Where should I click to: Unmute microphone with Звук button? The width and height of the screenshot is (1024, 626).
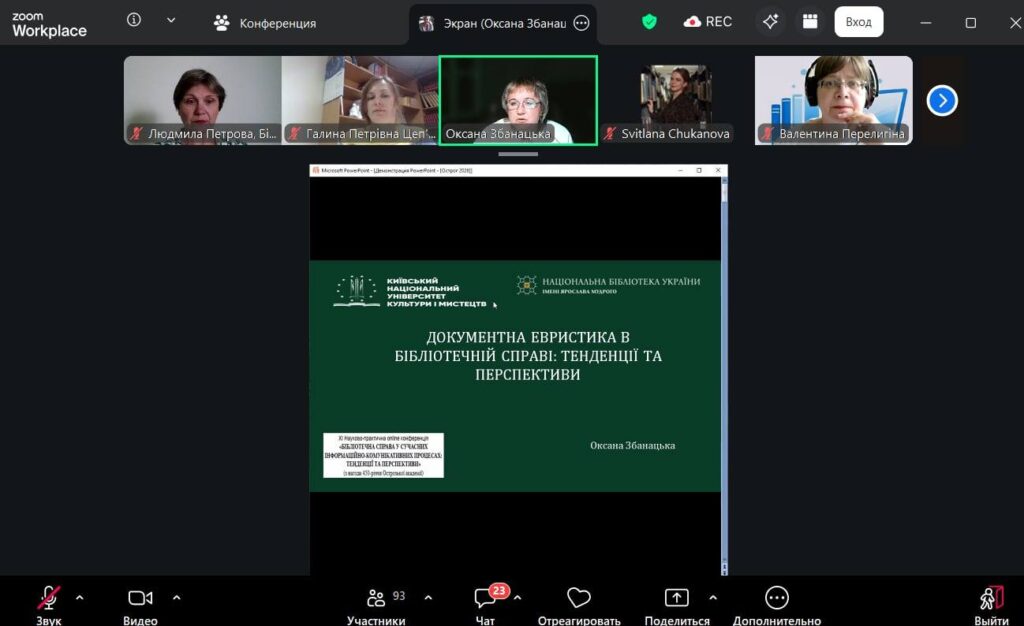[x=48, y=604]
